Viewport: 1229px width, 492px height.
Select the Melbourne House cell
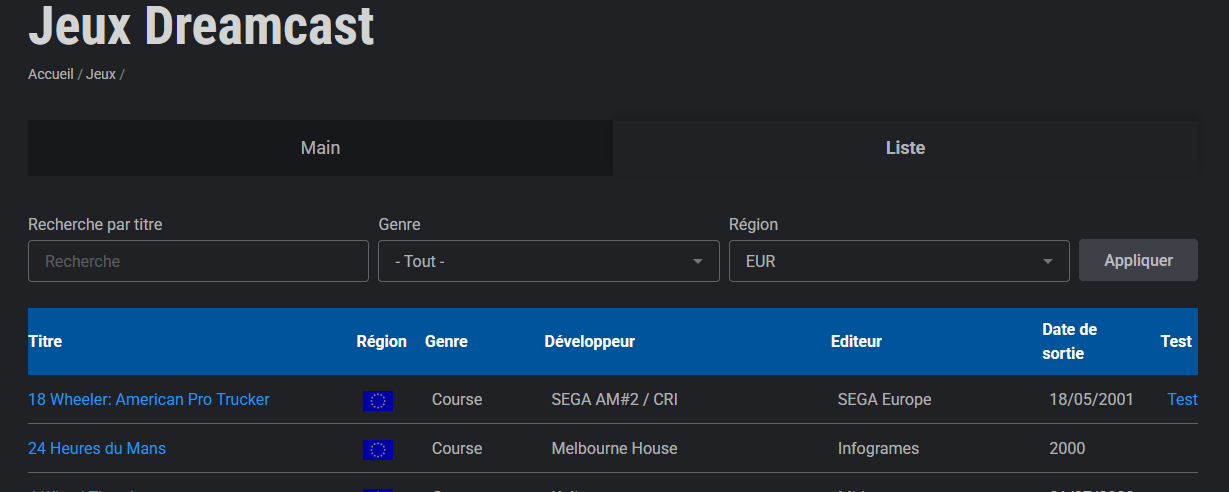[614, 448]
